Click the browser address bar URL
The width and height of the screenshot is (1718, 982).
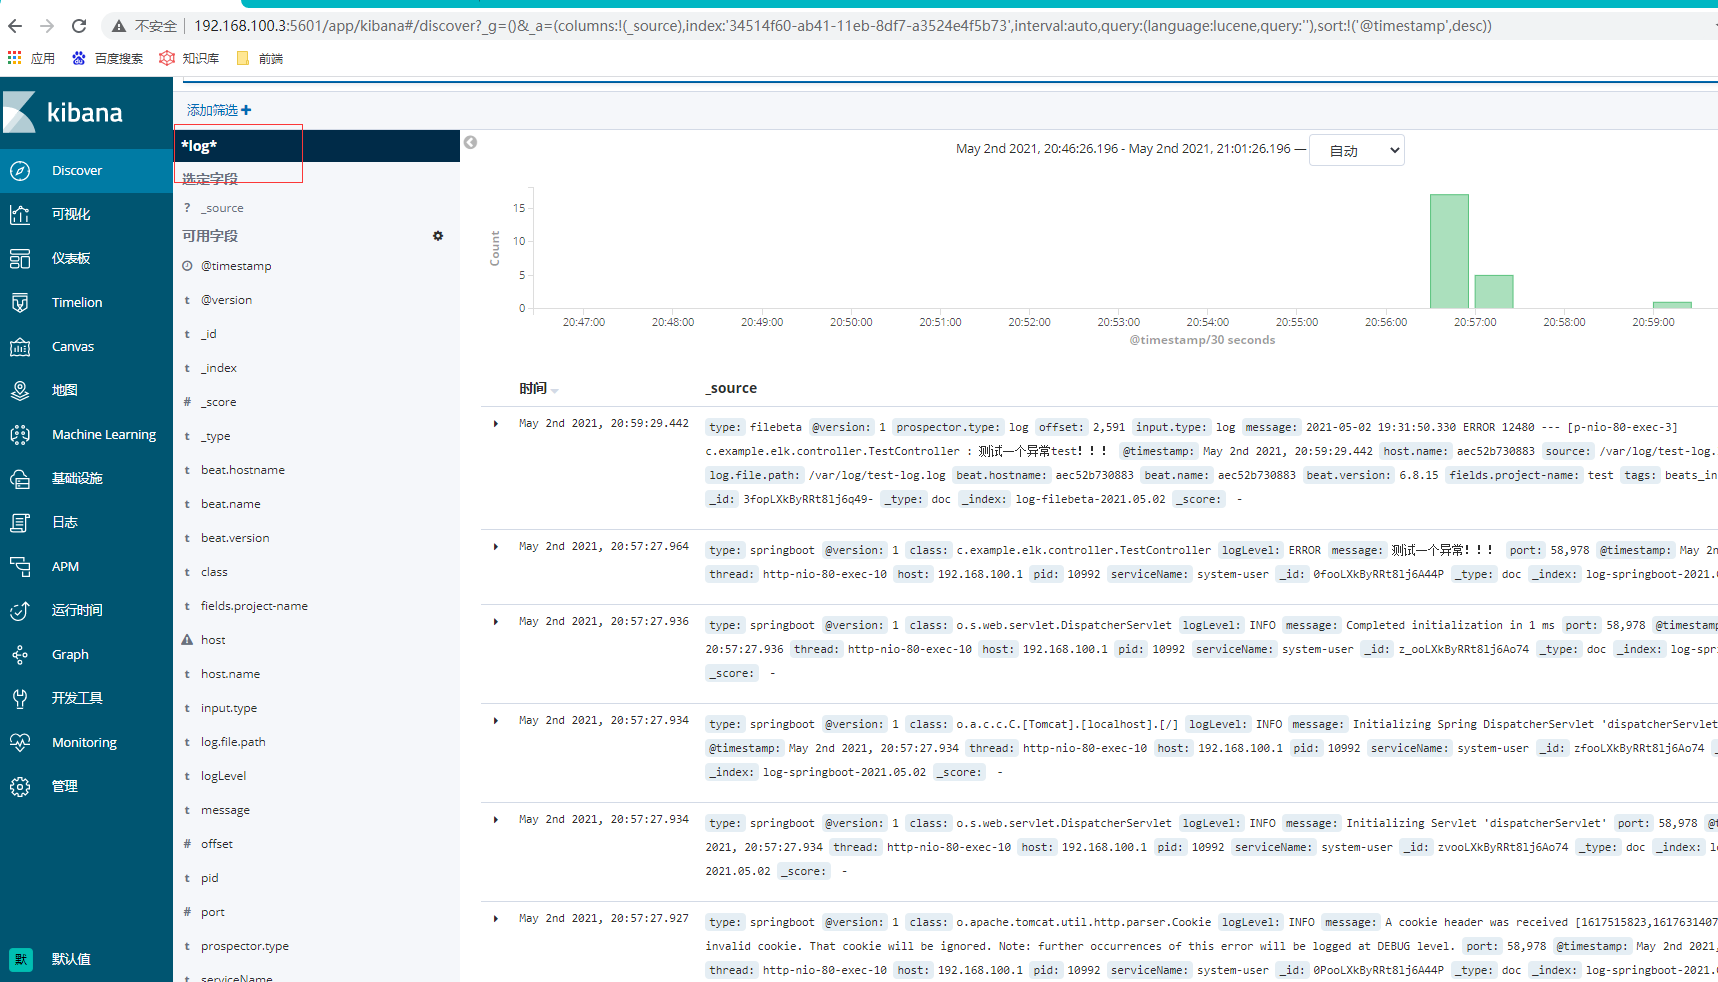(842, 26)
